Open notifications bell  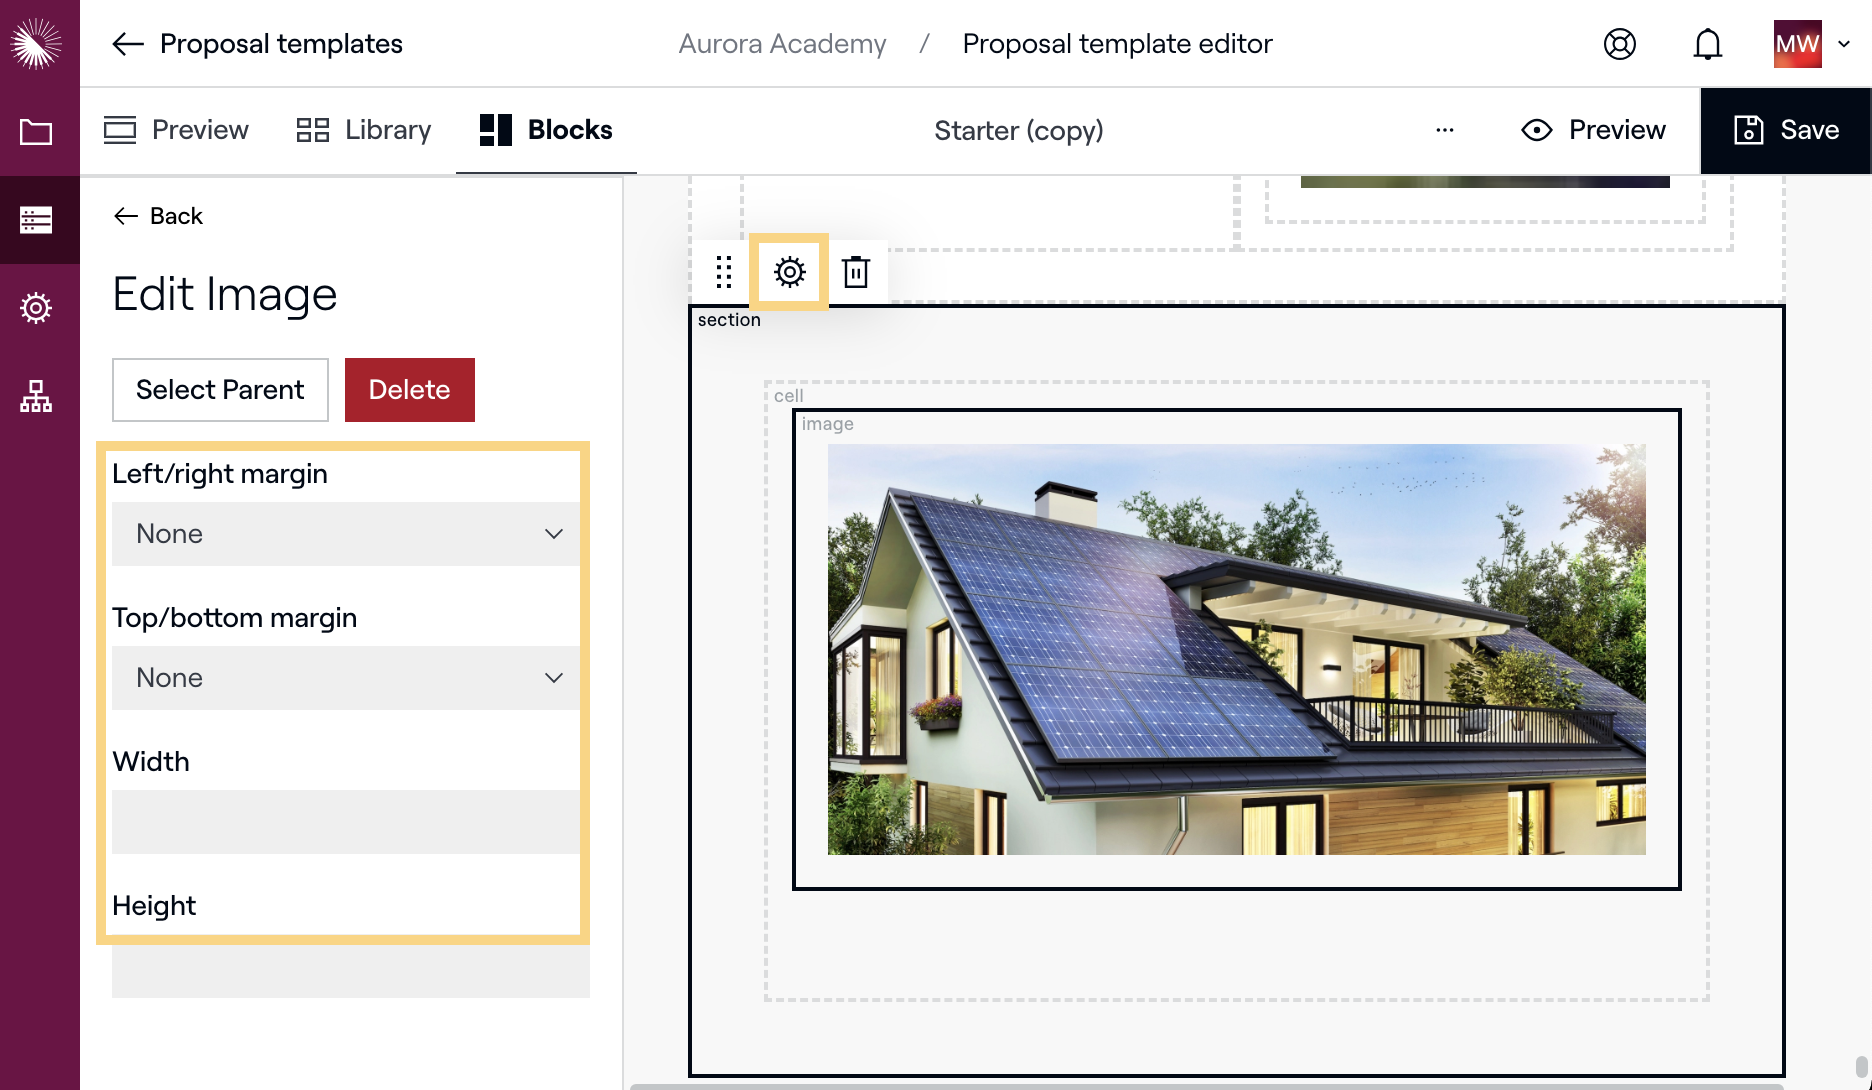1707,44
